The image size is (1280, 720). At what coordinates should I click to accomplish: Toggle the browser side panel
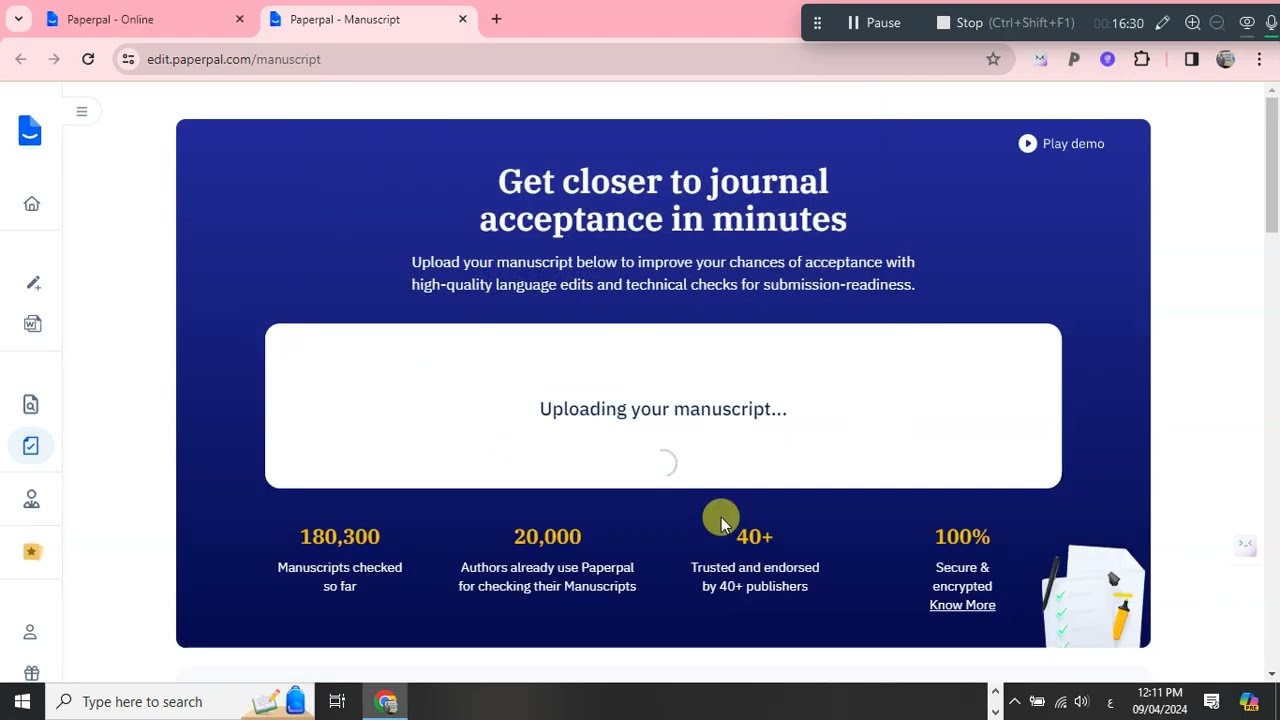coord(1191,59)
